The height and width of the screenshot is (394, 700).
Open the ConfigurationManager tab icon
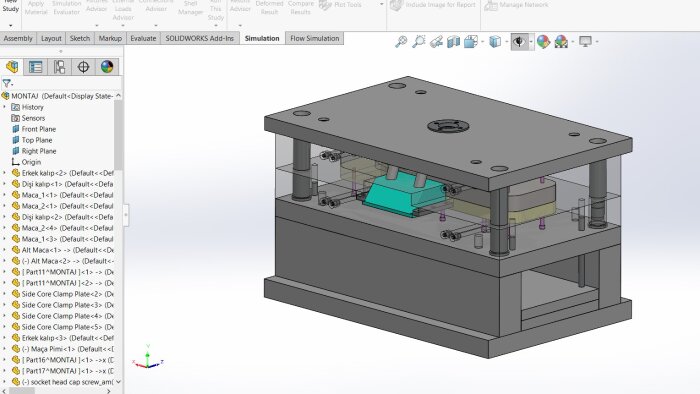pyautogui.click(x=59, y=67)
